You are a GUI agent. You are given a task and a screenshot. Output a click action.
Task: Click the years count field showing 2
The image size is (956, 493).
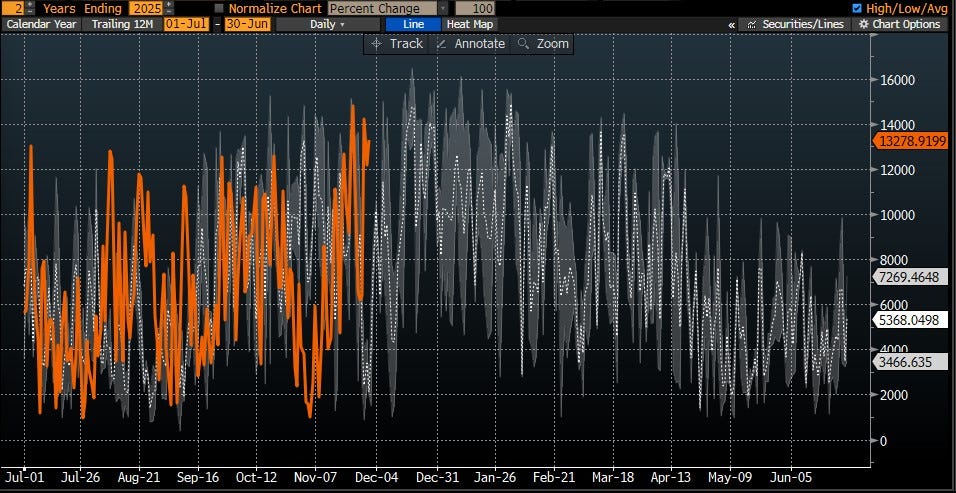[x=12, y=9]
